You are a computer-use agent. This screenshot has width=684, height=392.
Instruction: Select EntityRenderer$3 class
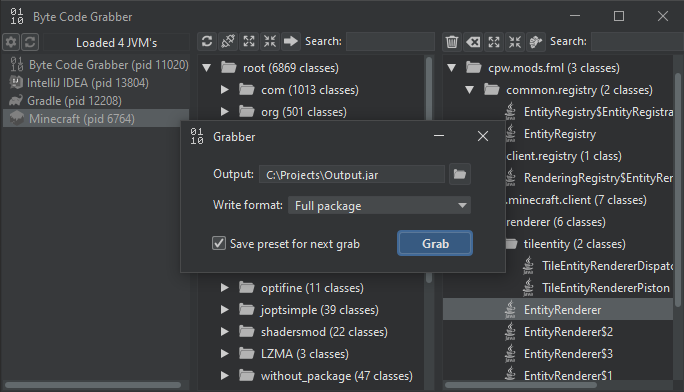click(x=568, y=354)
